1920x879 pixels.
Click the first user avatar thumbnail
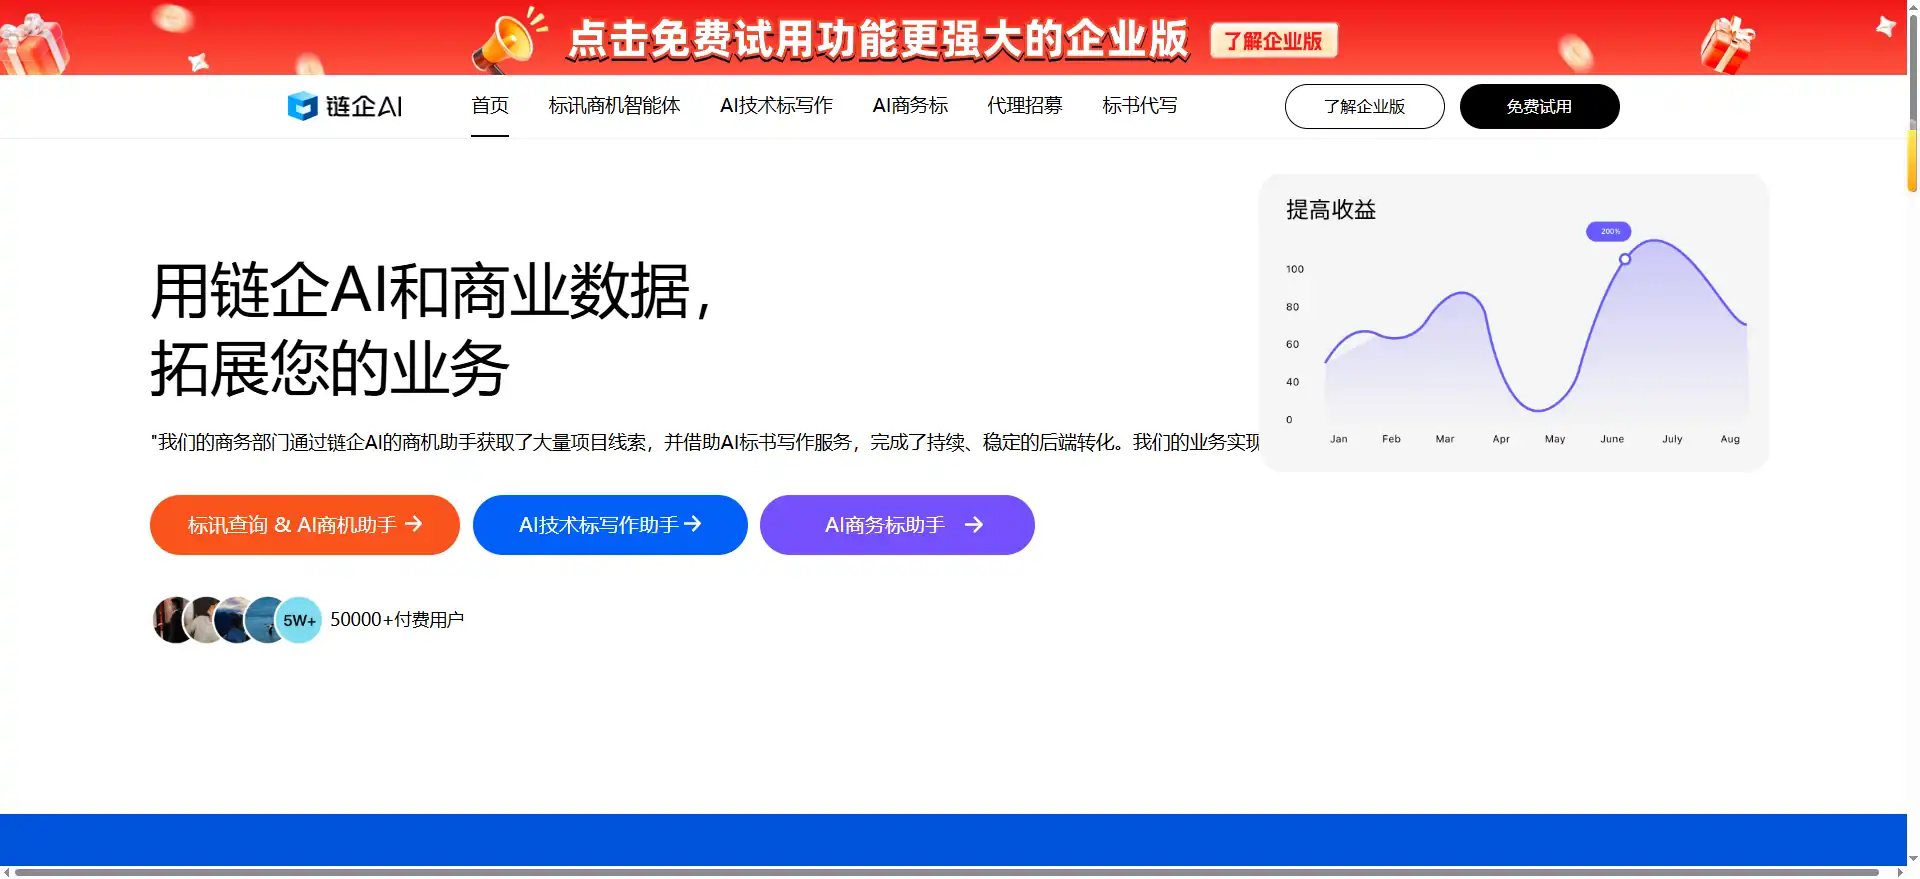coord(173,620)
